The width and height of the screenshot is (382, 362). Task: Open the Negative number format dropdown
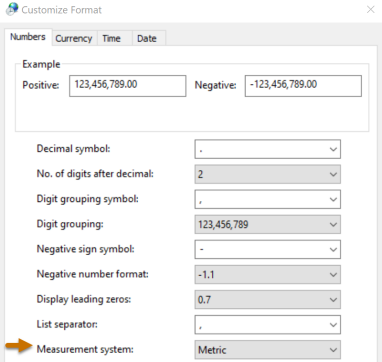(x=267, y=274)
